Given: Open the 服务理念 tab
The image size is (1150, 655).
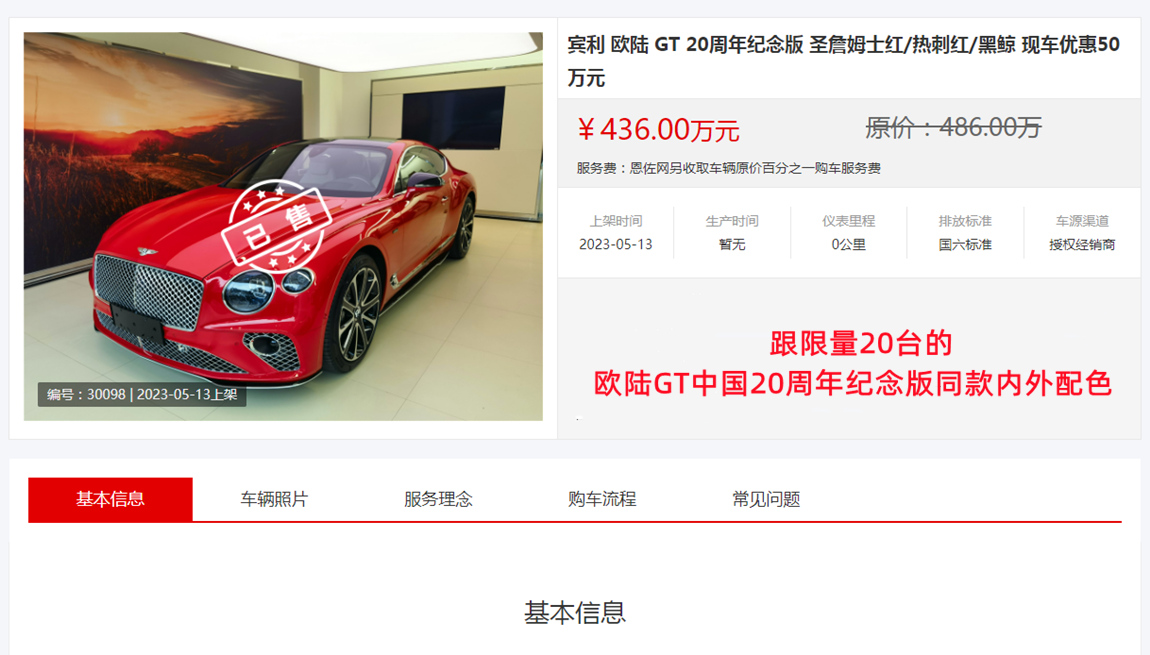Looking at the screenshot, I should click(x=438, y=500).
